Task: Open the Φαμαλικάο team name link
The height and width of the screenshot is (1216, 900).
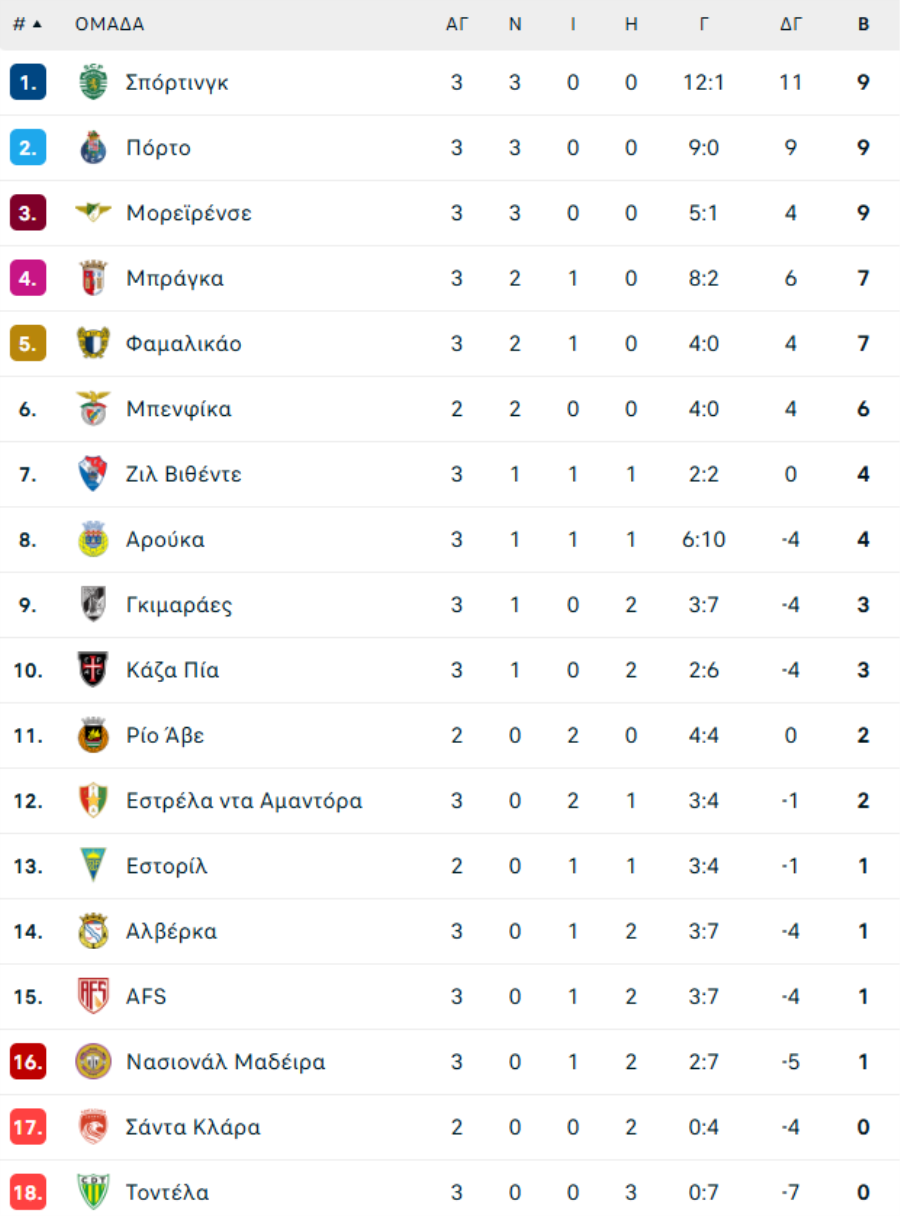Action: point(184,343)
